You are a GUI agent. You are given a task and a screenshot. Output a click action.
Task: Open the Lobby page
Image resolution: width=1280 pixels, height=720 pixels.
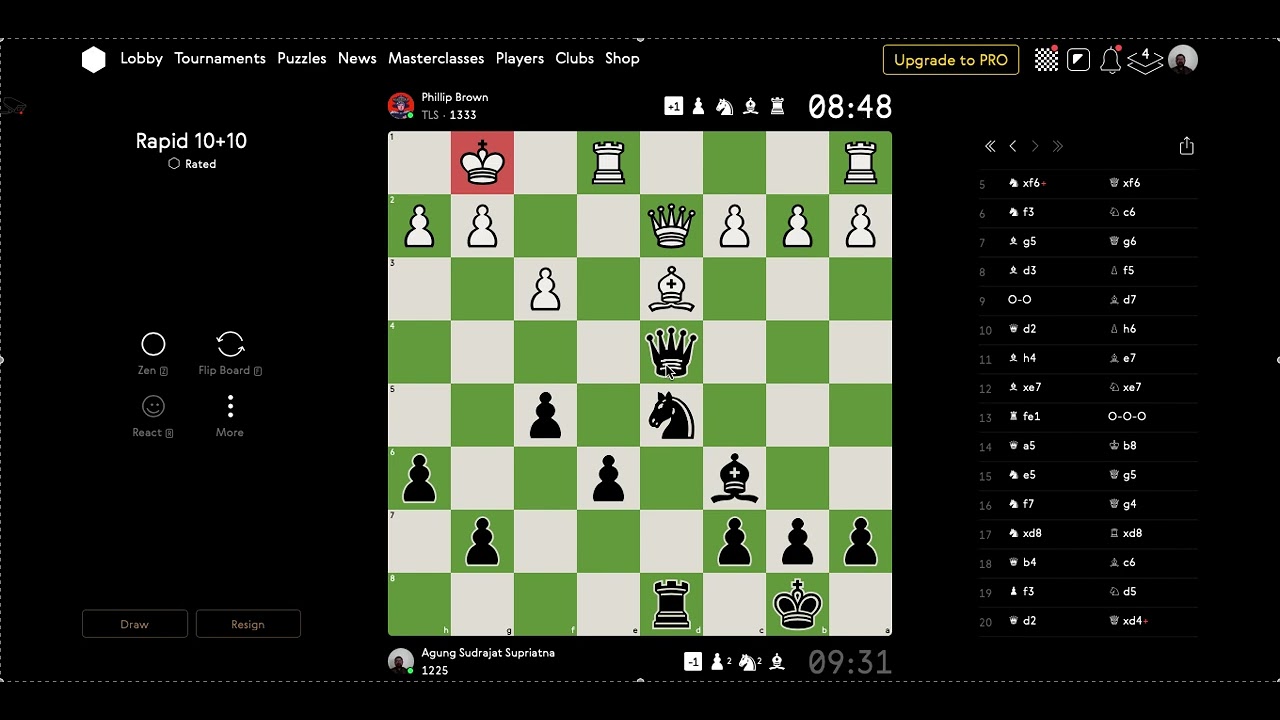pos(141,58)
